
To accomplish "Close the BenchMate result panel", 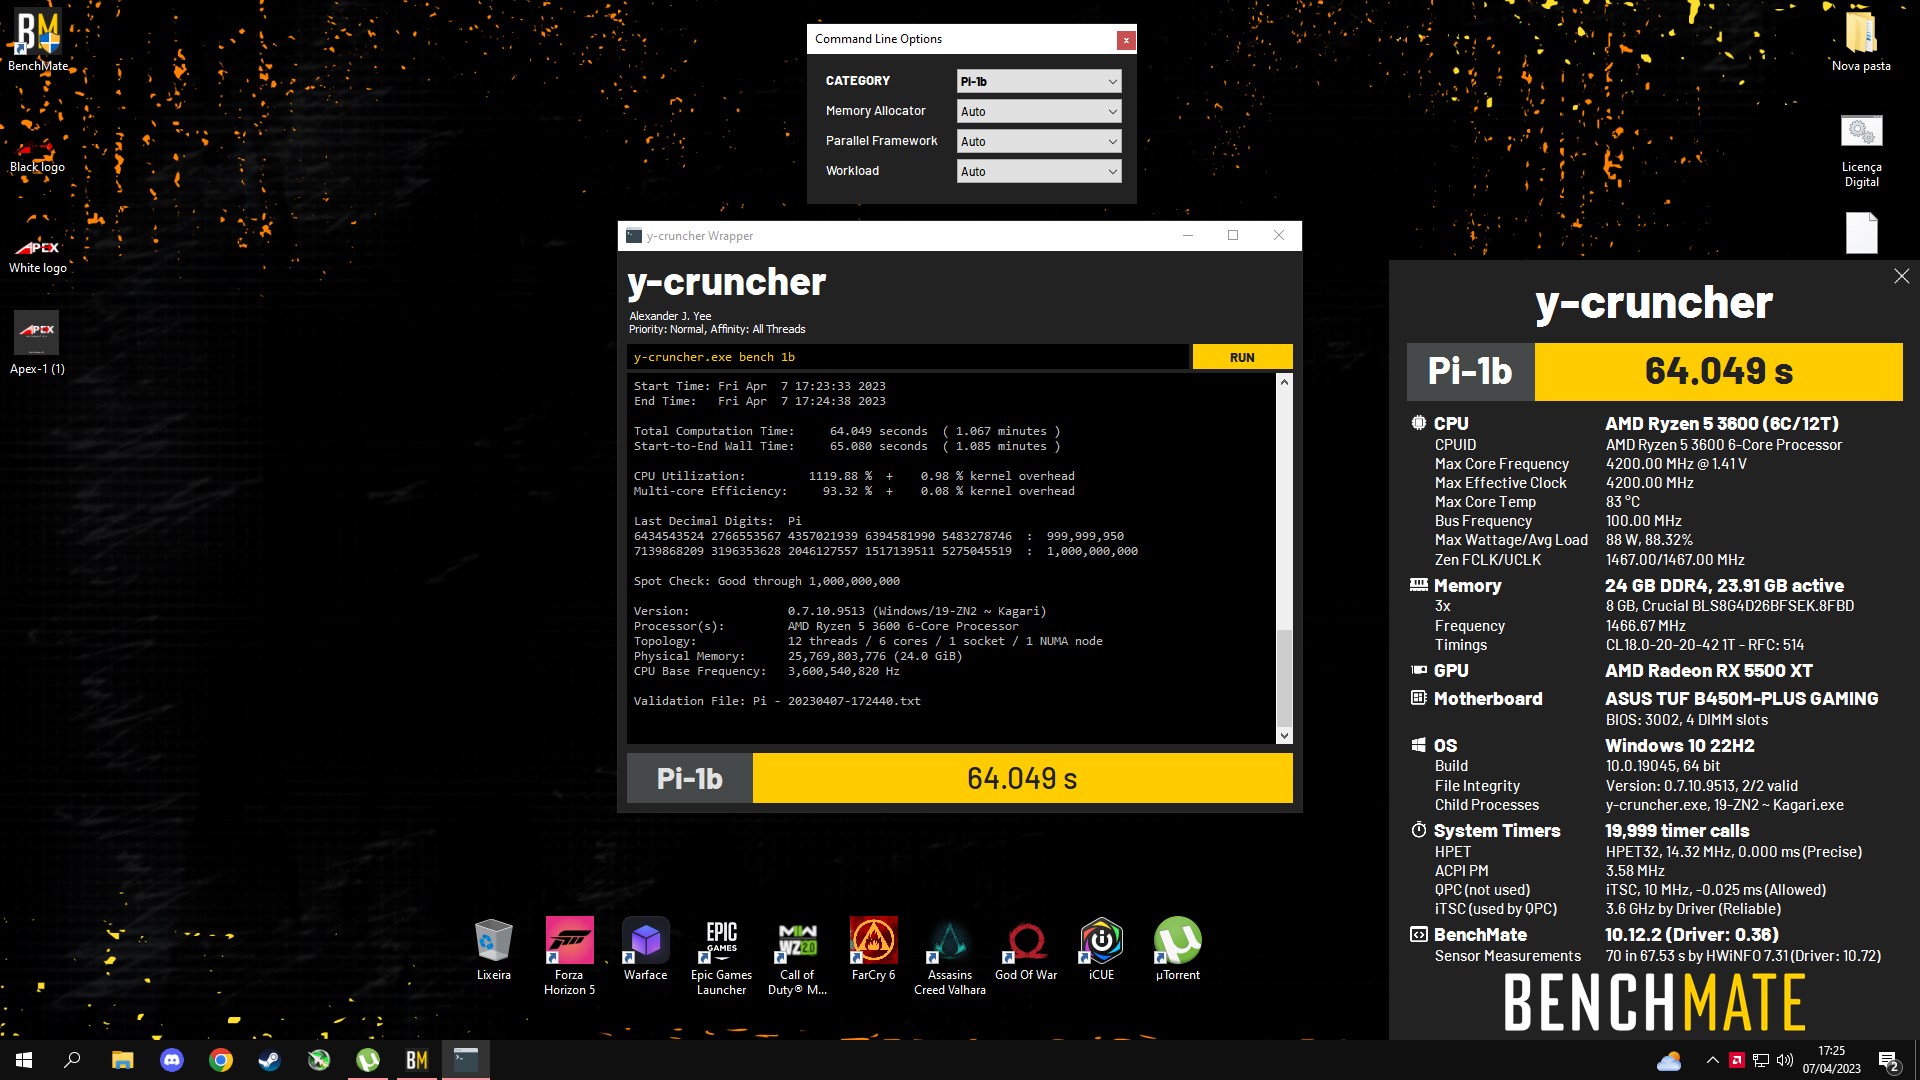I will click(x=1901, y=276).
